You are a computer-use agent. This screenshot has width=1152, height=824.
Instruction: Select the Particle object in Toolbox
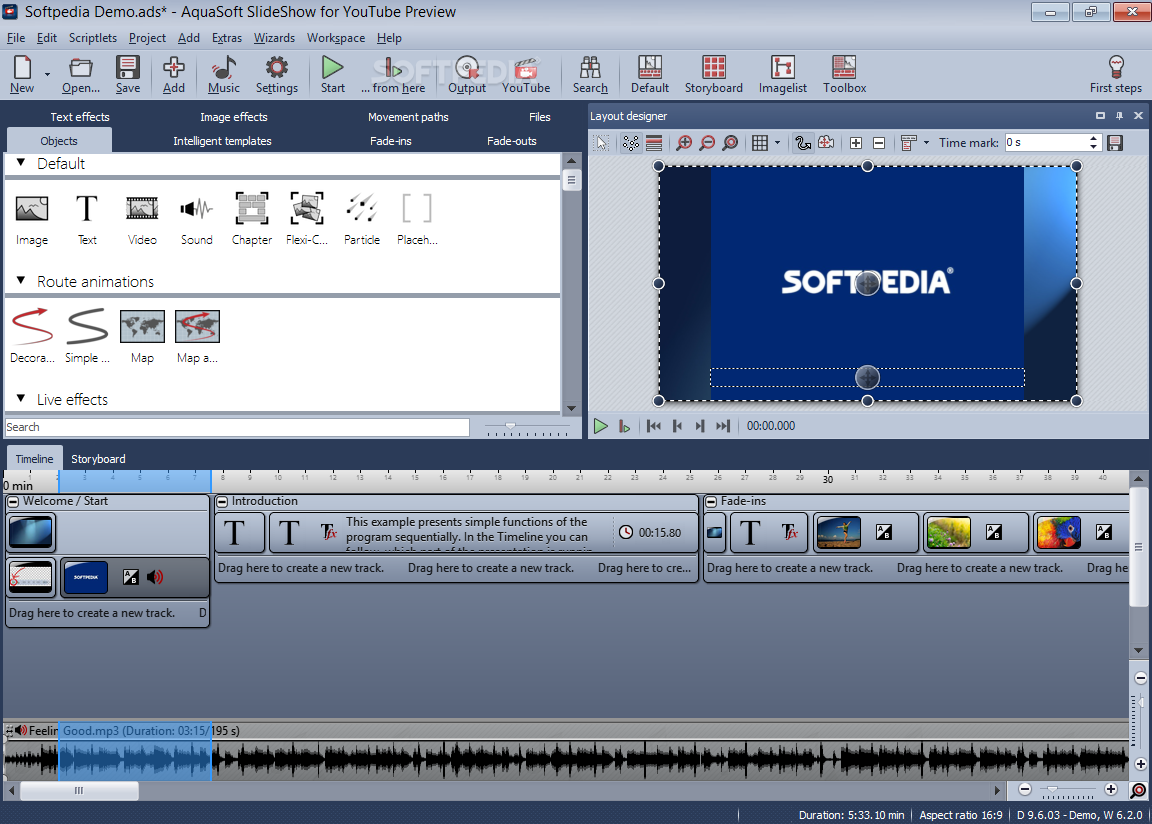coord(361,219)
